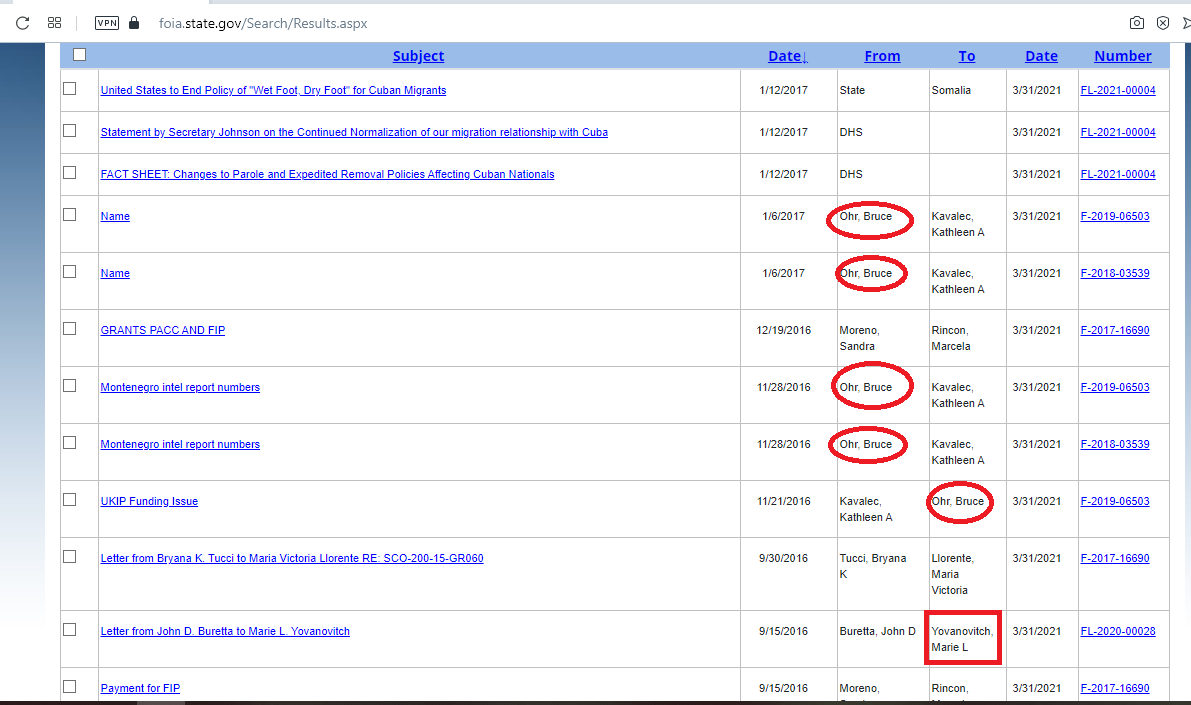Click "Ohr, Bruce" in the UKIP Funding row
The image size is (1191, 705).
pos(958,501)
